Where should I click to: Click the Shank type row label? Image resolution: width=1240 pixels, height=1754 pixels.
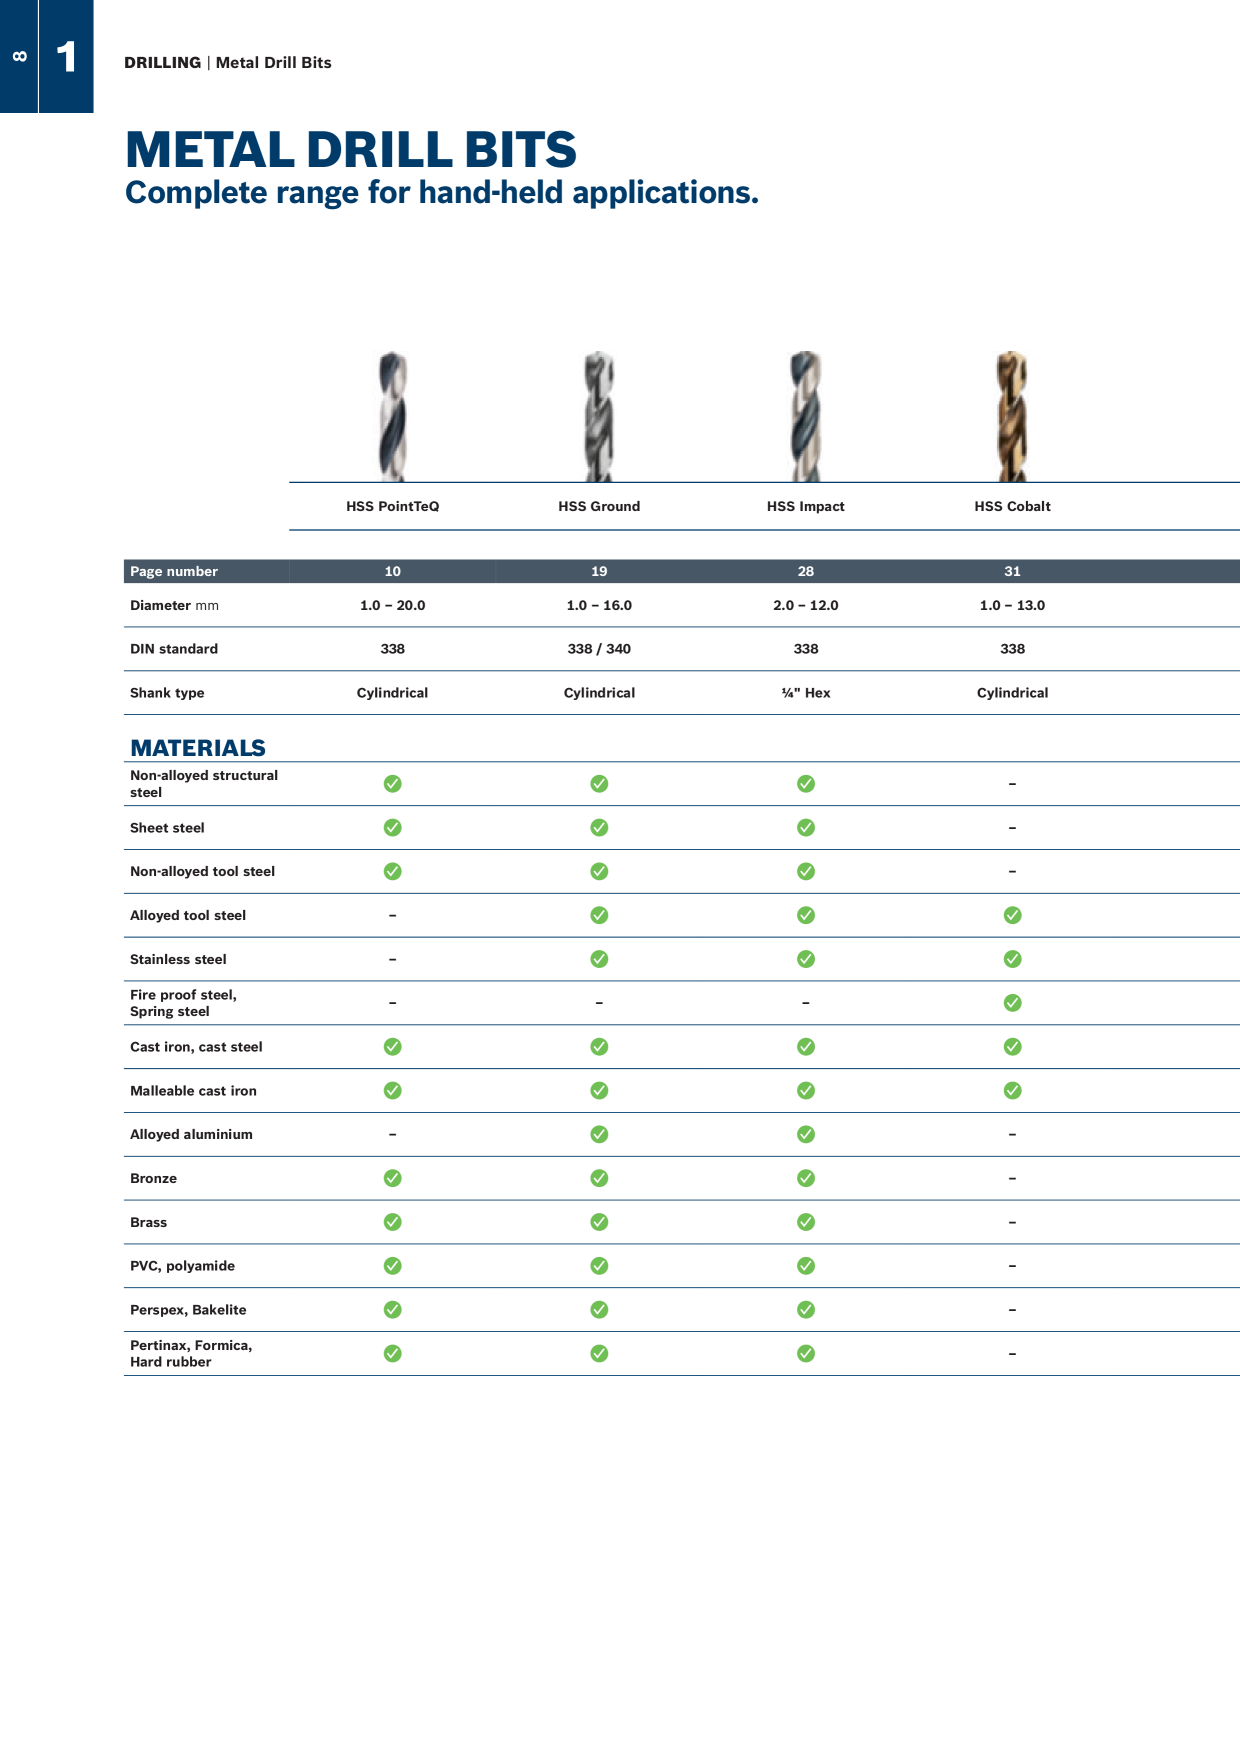167,693
